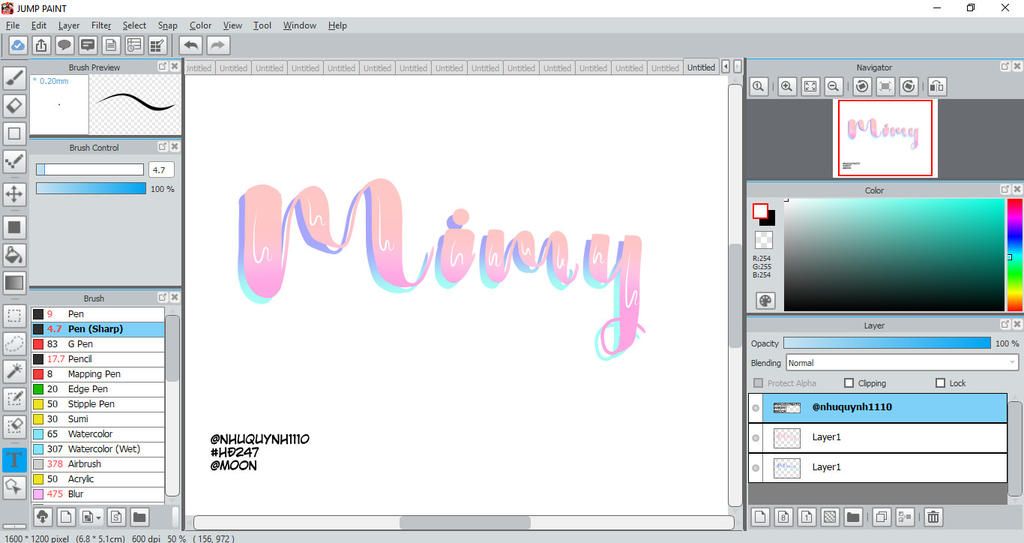Click the horizontal canvas scrollbar
Viewport: 1024px width, 543px height.
pos(464,522)
